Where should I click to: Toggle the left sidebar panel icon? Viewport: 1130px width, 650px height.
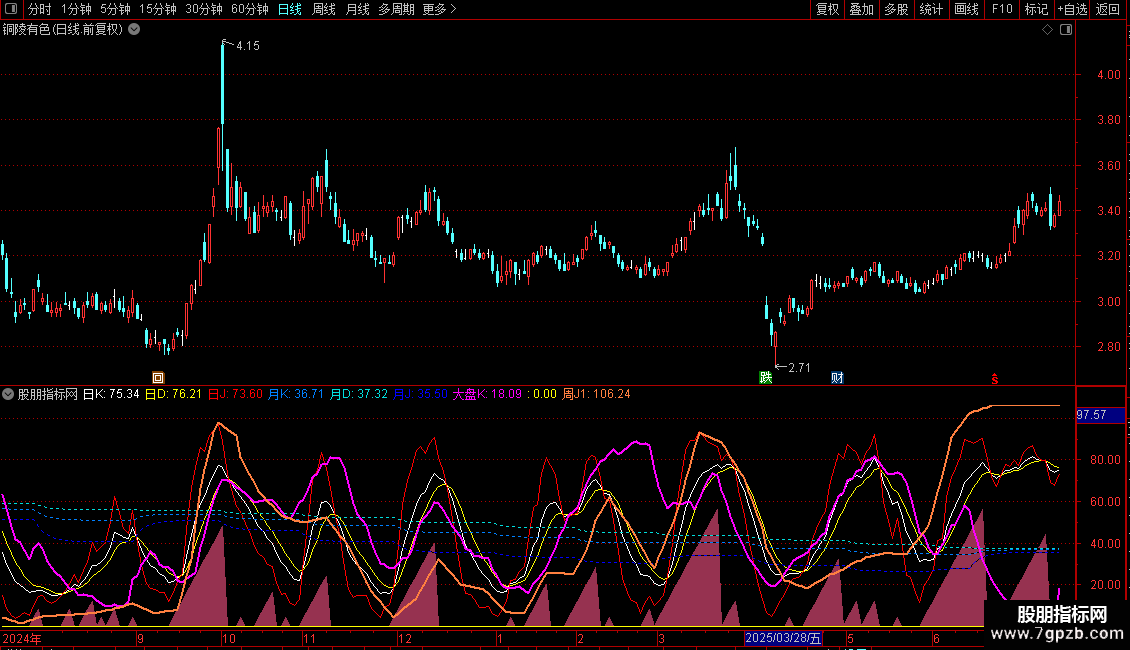coord(11,9)
